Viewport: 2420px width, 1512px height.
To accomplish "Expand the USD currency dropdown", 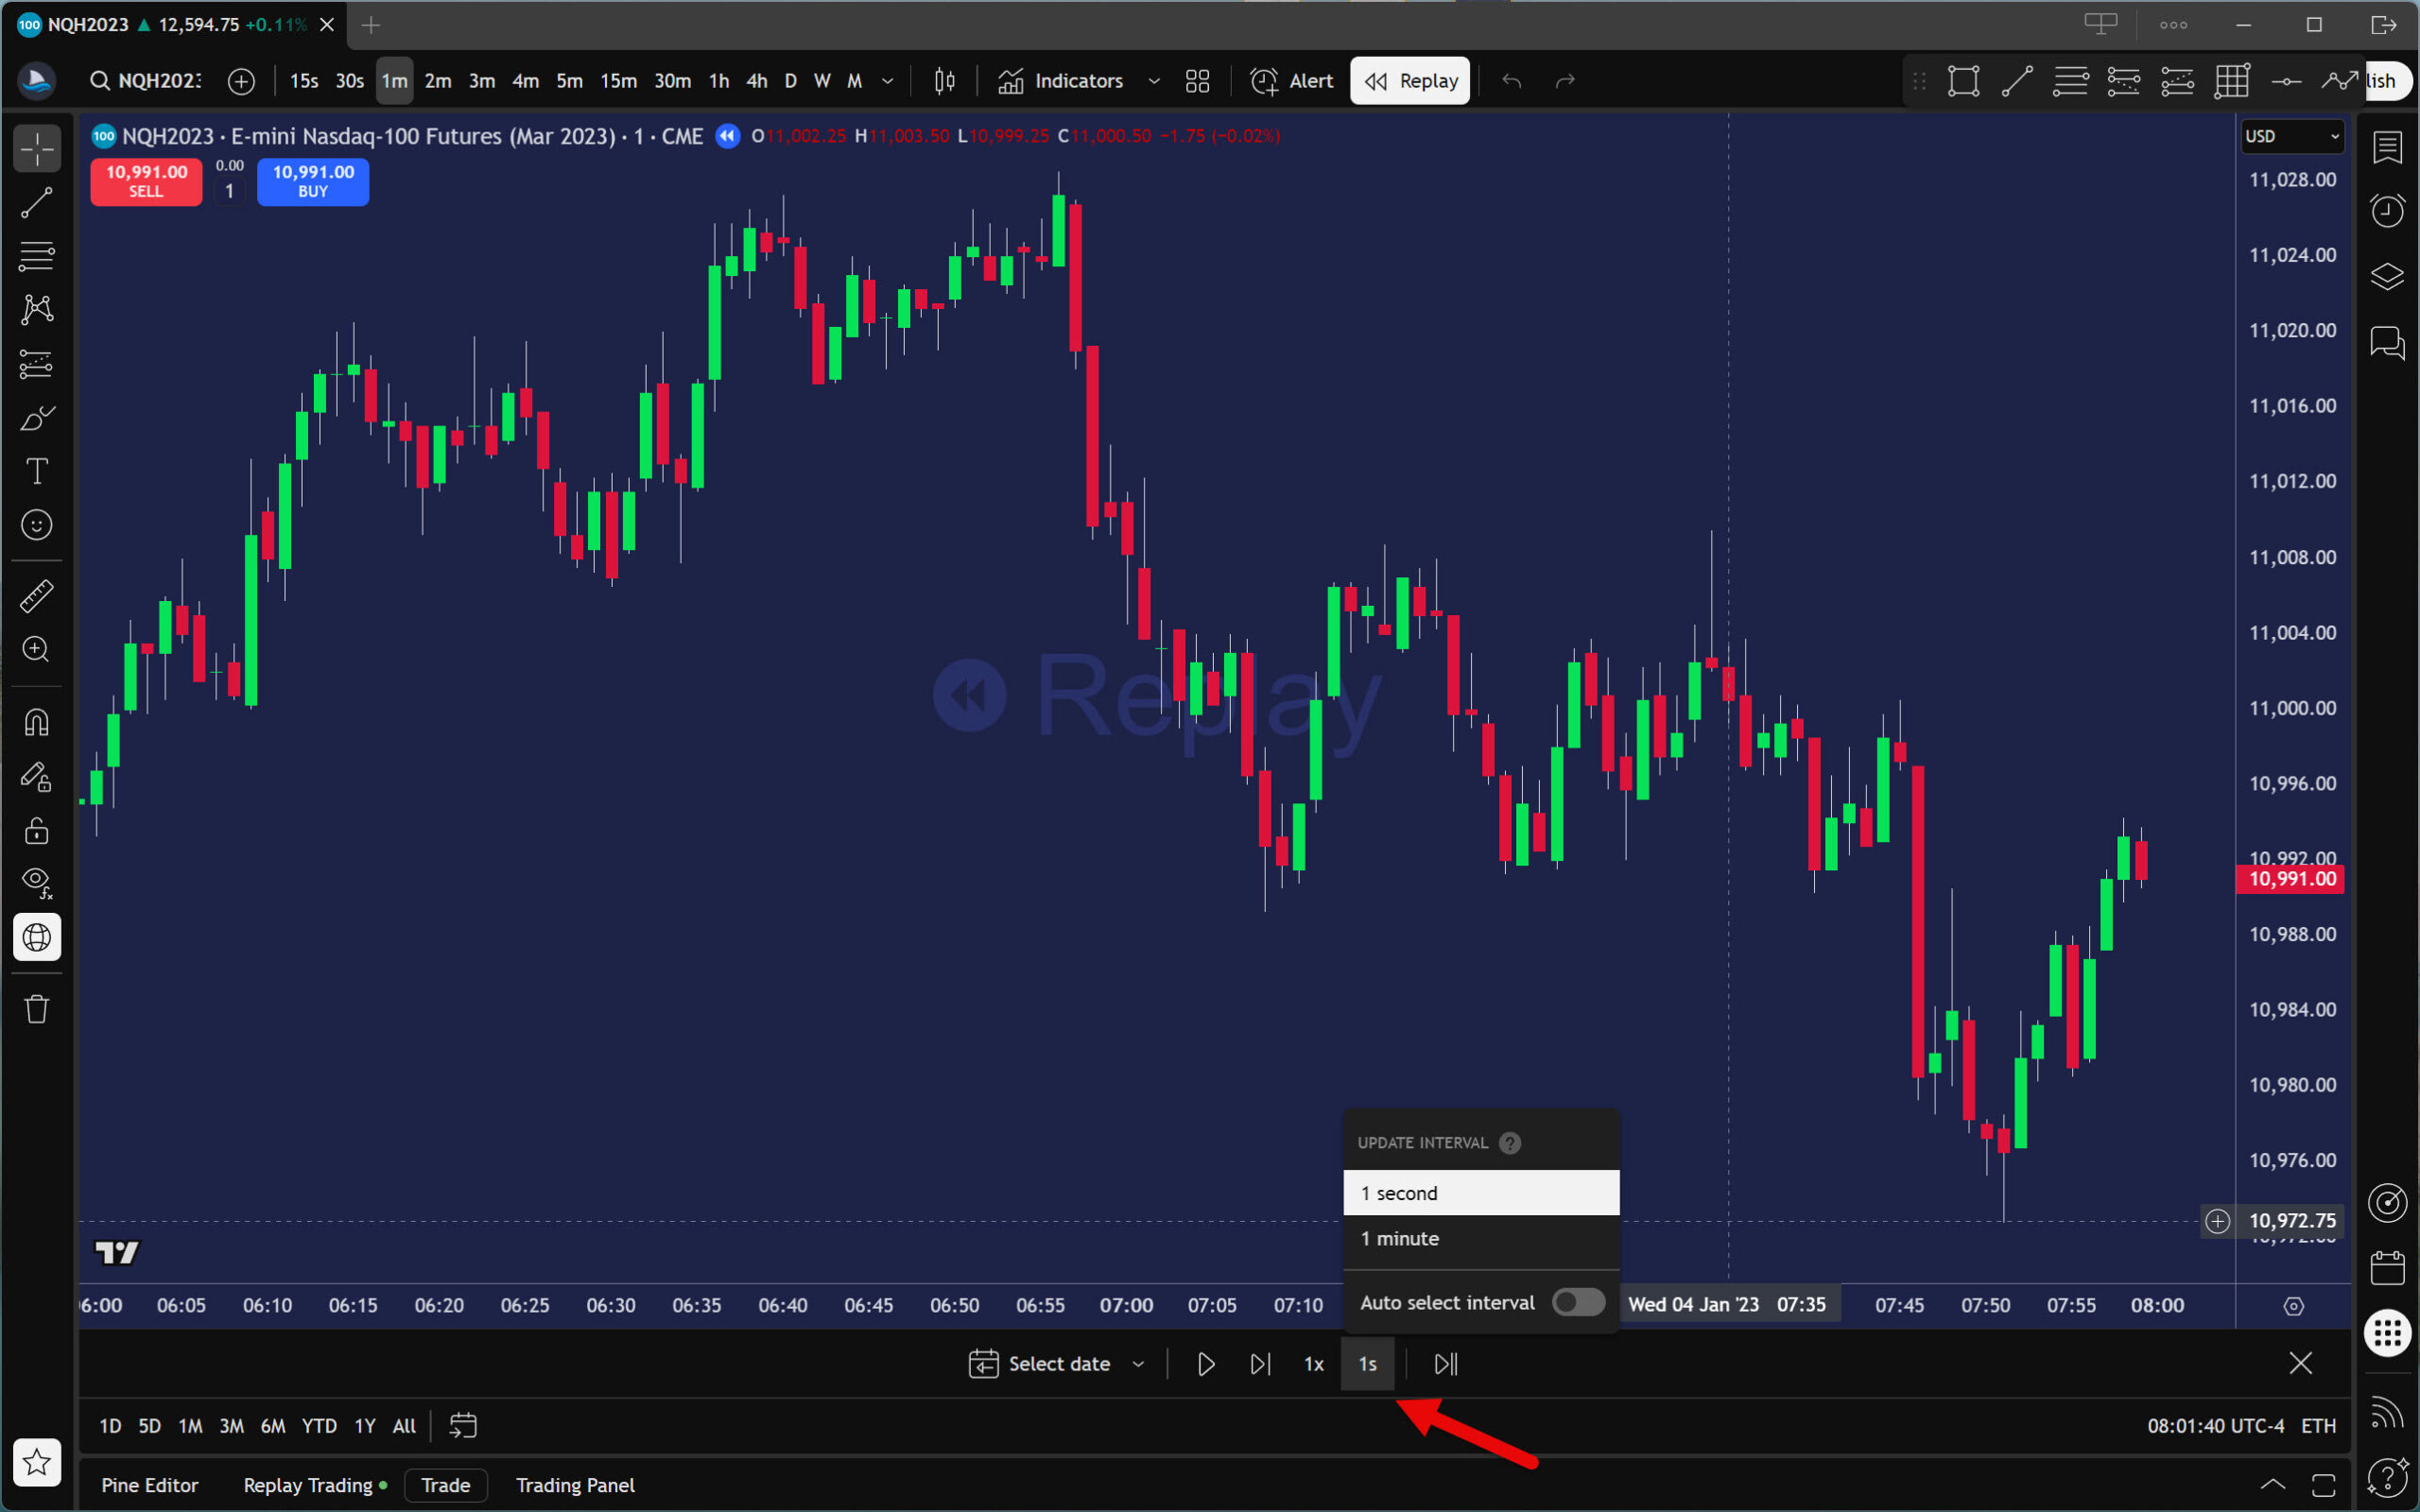I will point(2291,136).
